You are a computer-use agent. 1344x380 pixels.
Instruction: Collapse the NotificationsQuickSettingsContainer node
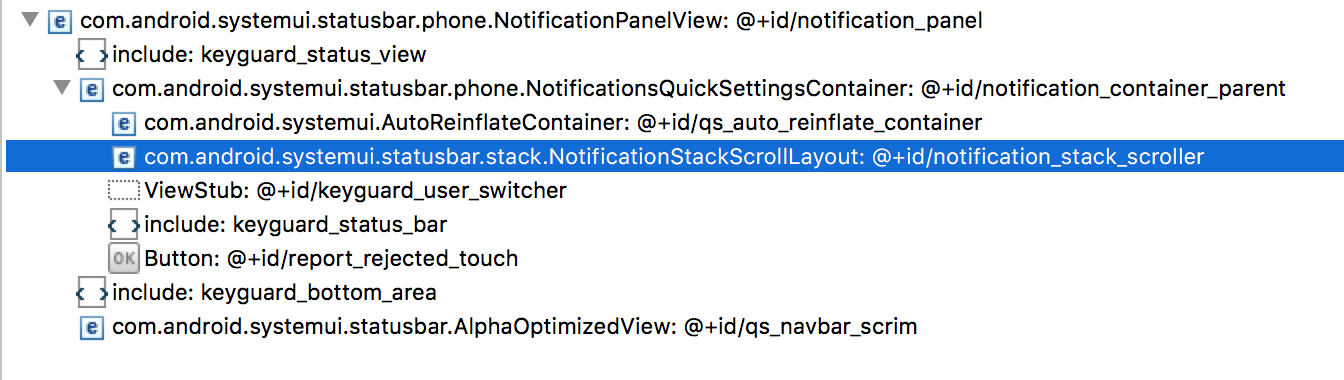tap(62, 88)
